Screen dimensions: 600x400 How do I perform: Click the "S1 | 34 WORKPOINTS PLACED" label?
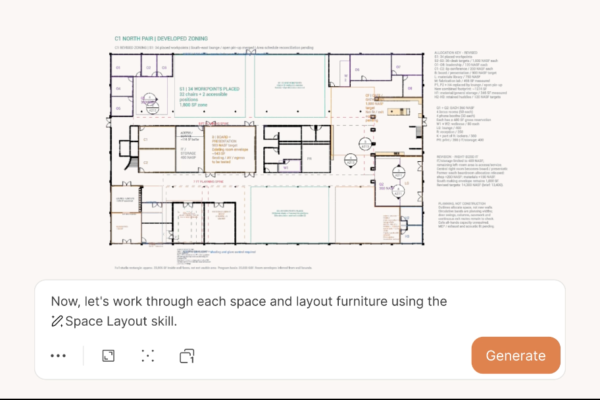pyautogui.click(x=209, y=89)
